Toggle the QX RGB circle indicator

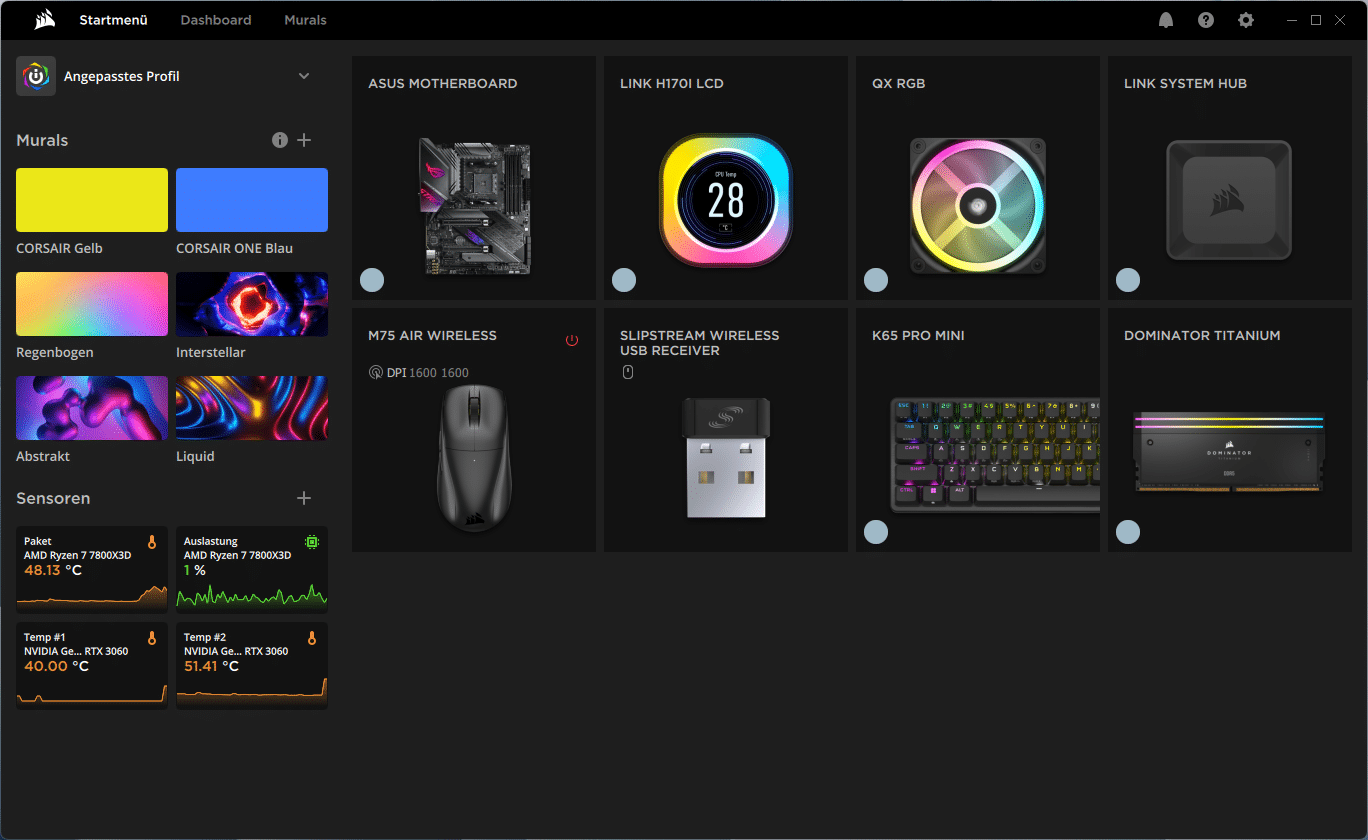click(876, 280)
